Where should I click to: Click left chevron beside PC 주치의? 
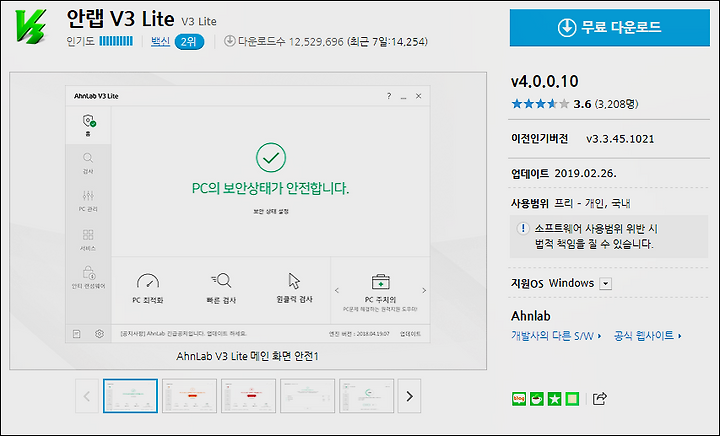tap(337, 291)
